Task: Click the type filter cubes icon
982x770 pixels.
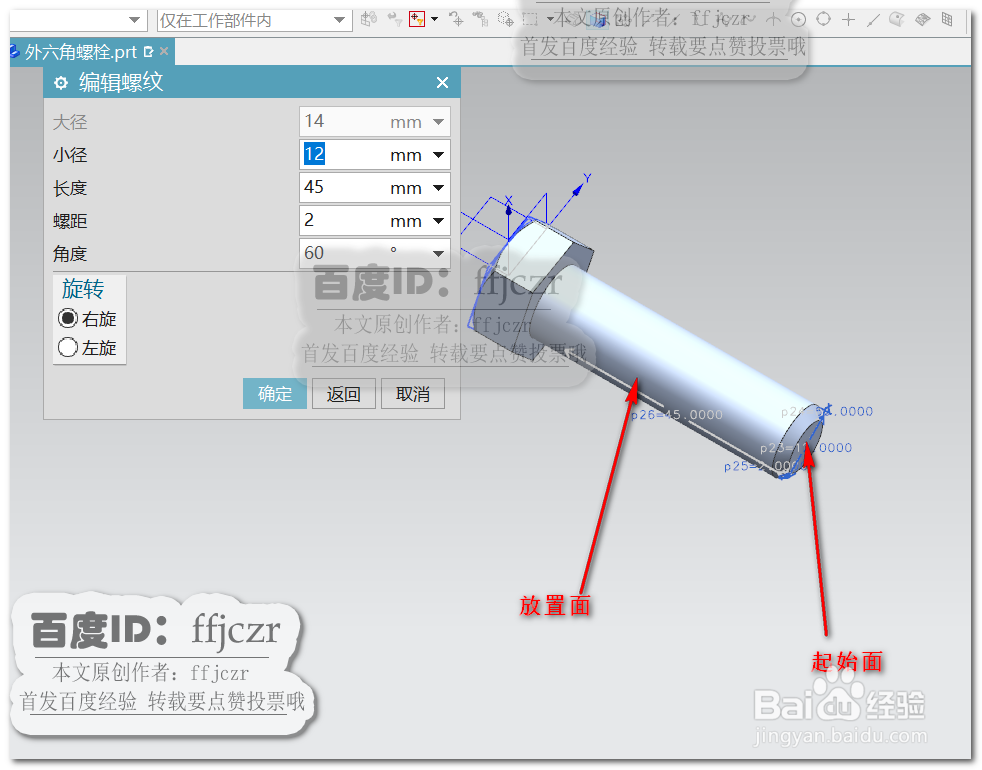Action: coord(369,19)
